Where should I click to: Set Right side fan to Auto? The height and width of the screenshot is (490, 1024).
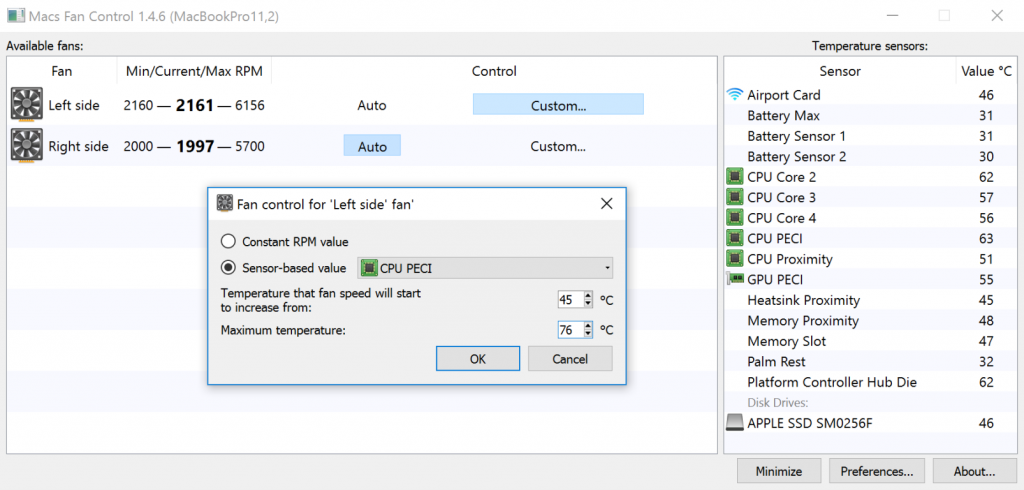click(x=372, y=146)
